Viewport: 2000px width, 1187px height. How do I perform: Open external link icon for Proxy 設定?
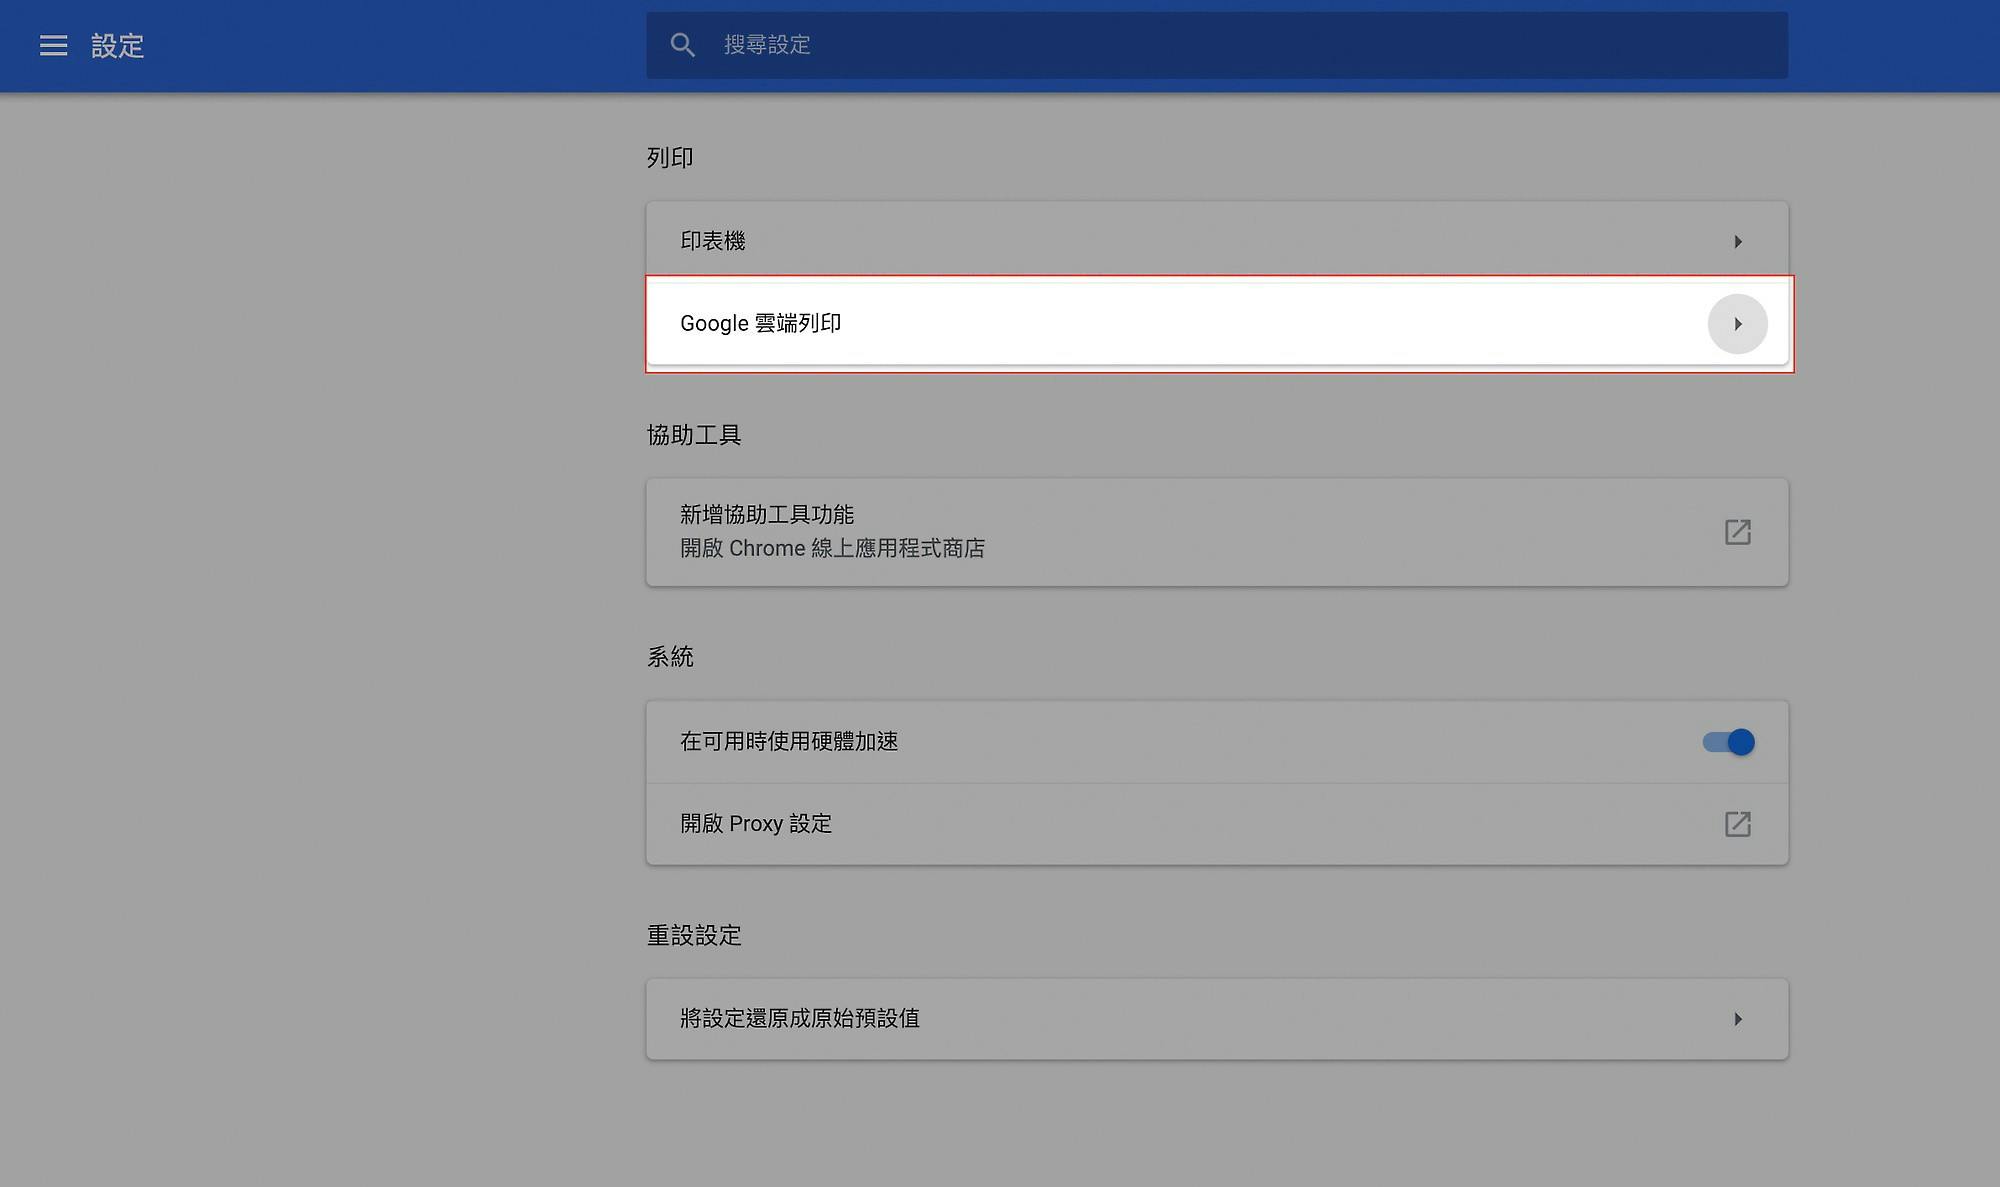tap(1738, 824)
